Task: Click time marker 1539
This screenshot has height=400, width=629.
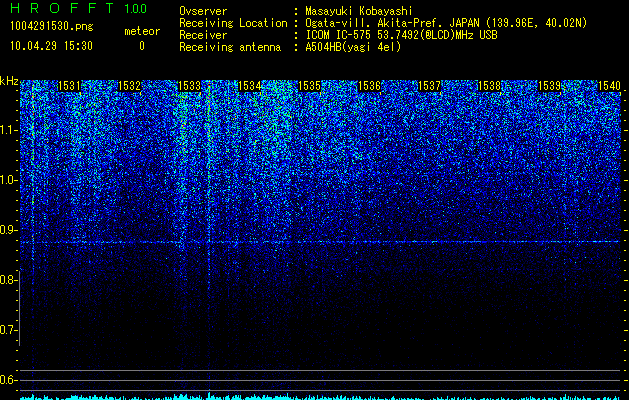Action: pos(549,86)
